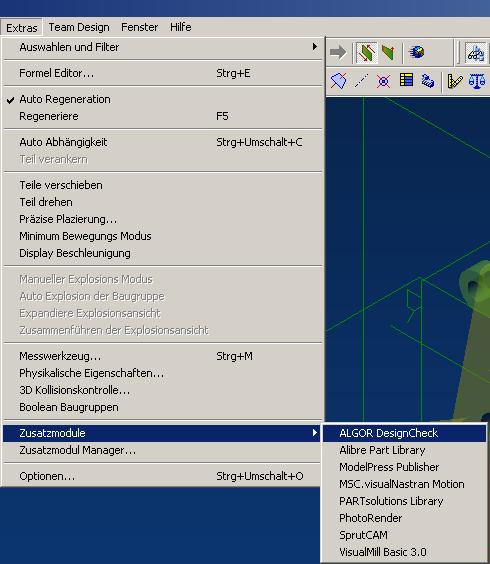Image resolution: width=490 pixels, height=564 pixels.
Task: Expand the Zusatzmodule submenu arrow
Action: point(315,433)
